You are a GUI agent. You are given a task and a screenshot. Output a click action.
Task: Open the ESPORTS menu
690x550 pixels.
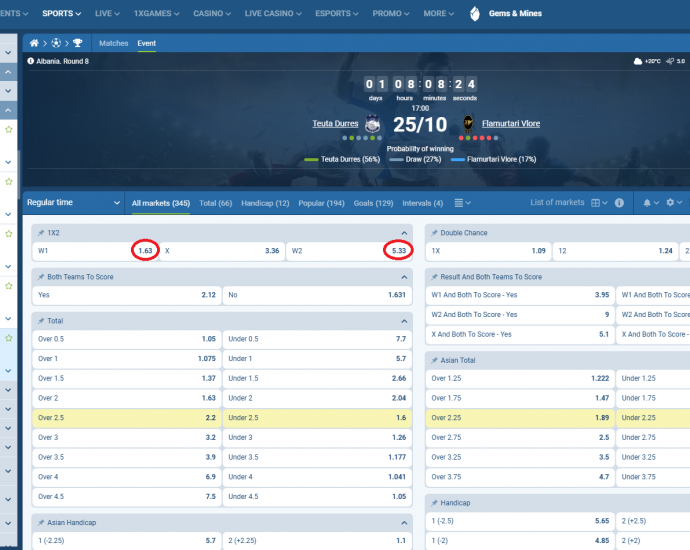coord(337,14)
